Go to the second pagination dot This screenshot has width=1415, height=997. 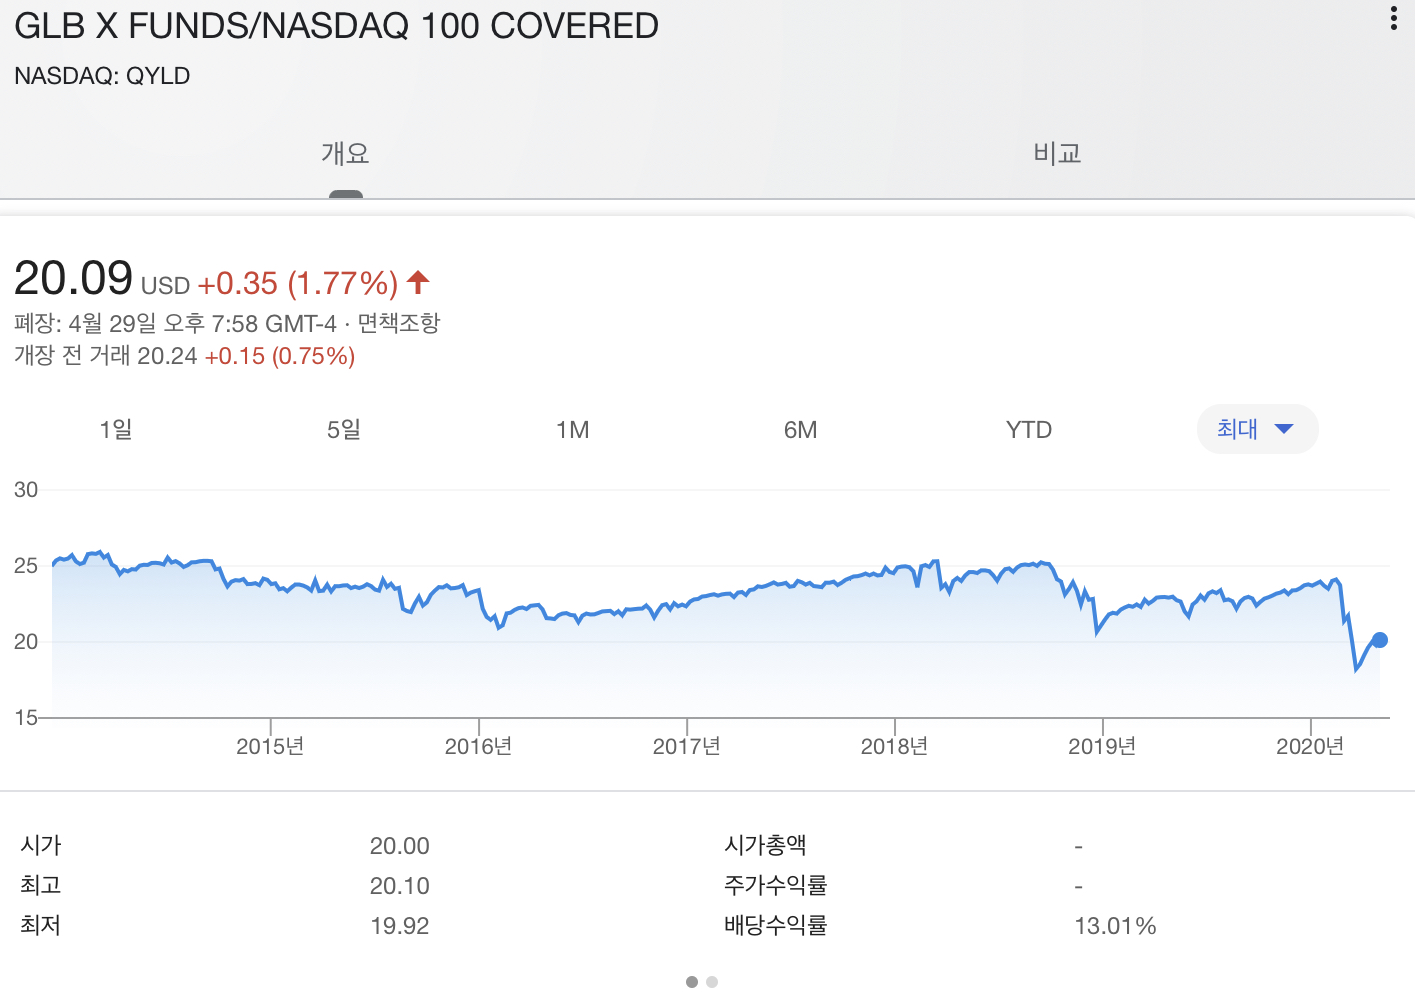click(x=712, y=982)
